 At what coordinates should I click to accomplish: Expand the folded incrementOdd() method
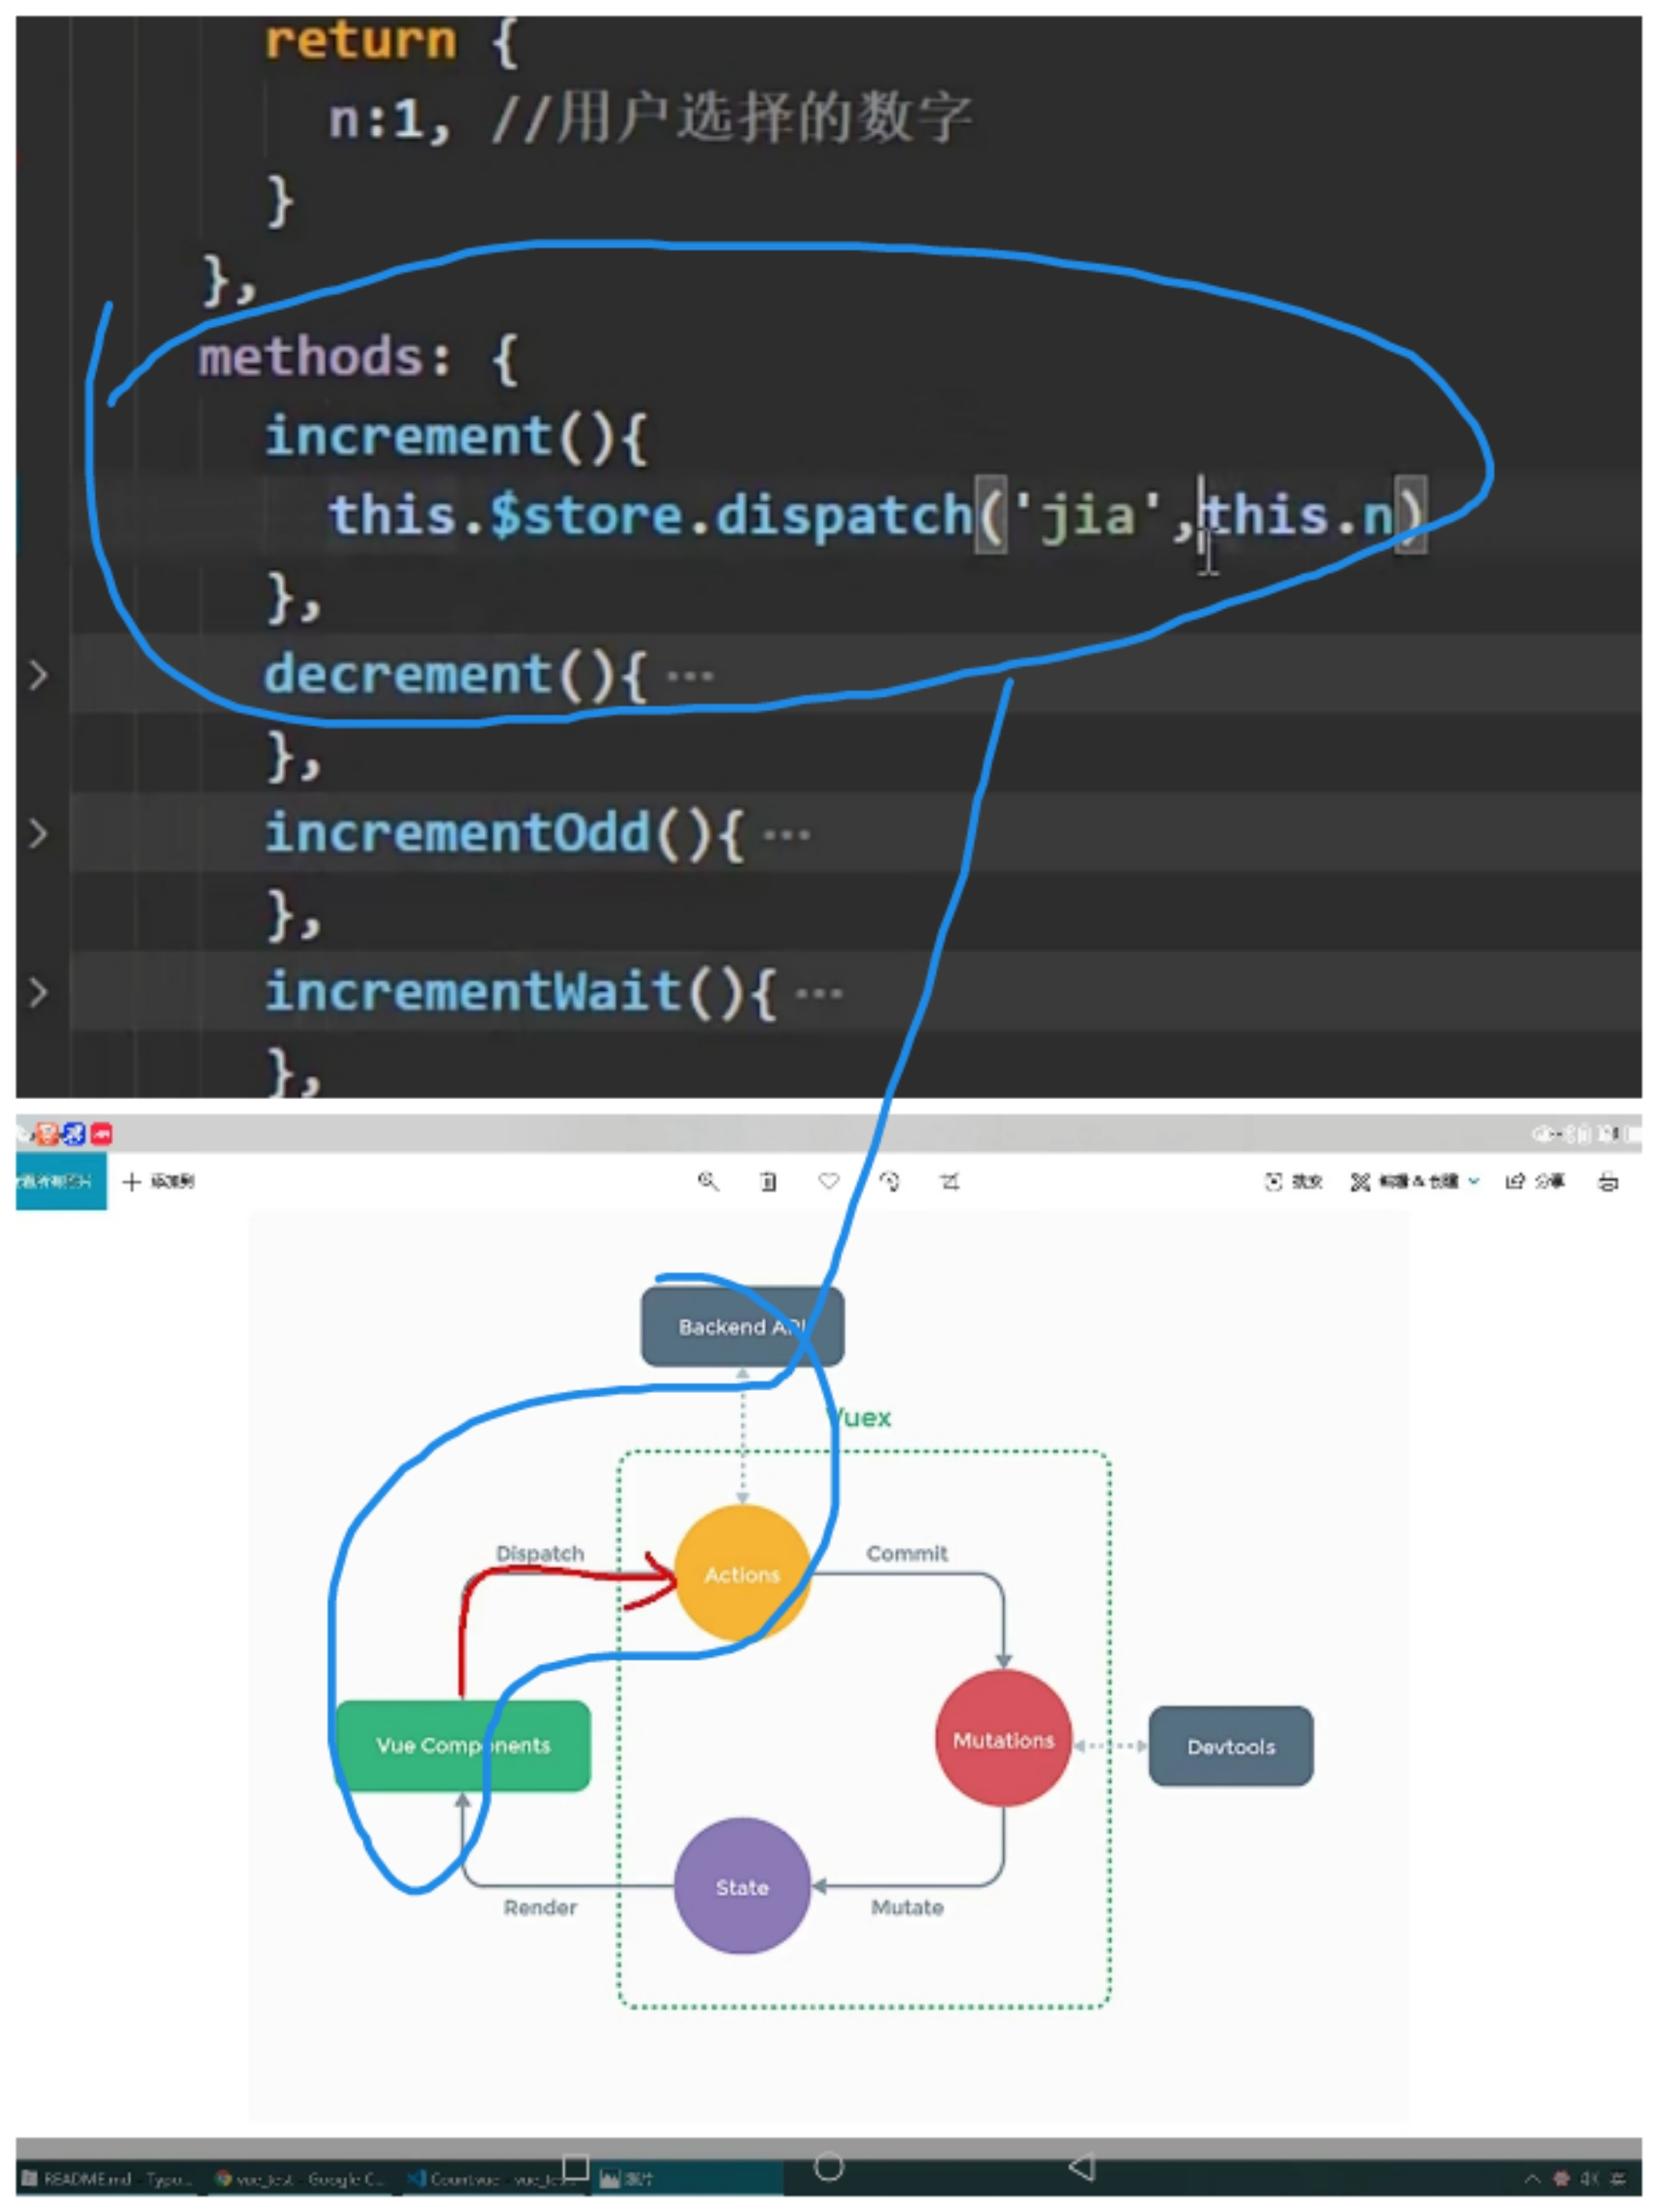(x=38, y=833)
